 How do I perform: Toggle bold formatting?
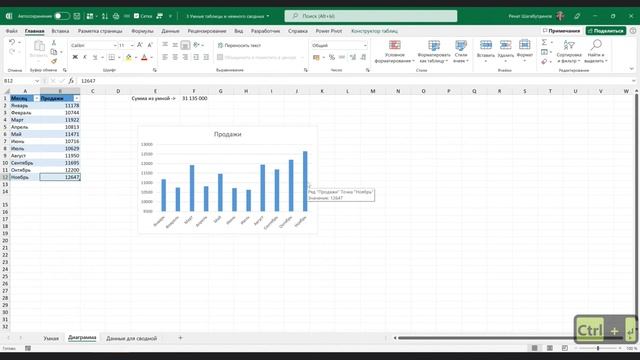click(75, 58)
